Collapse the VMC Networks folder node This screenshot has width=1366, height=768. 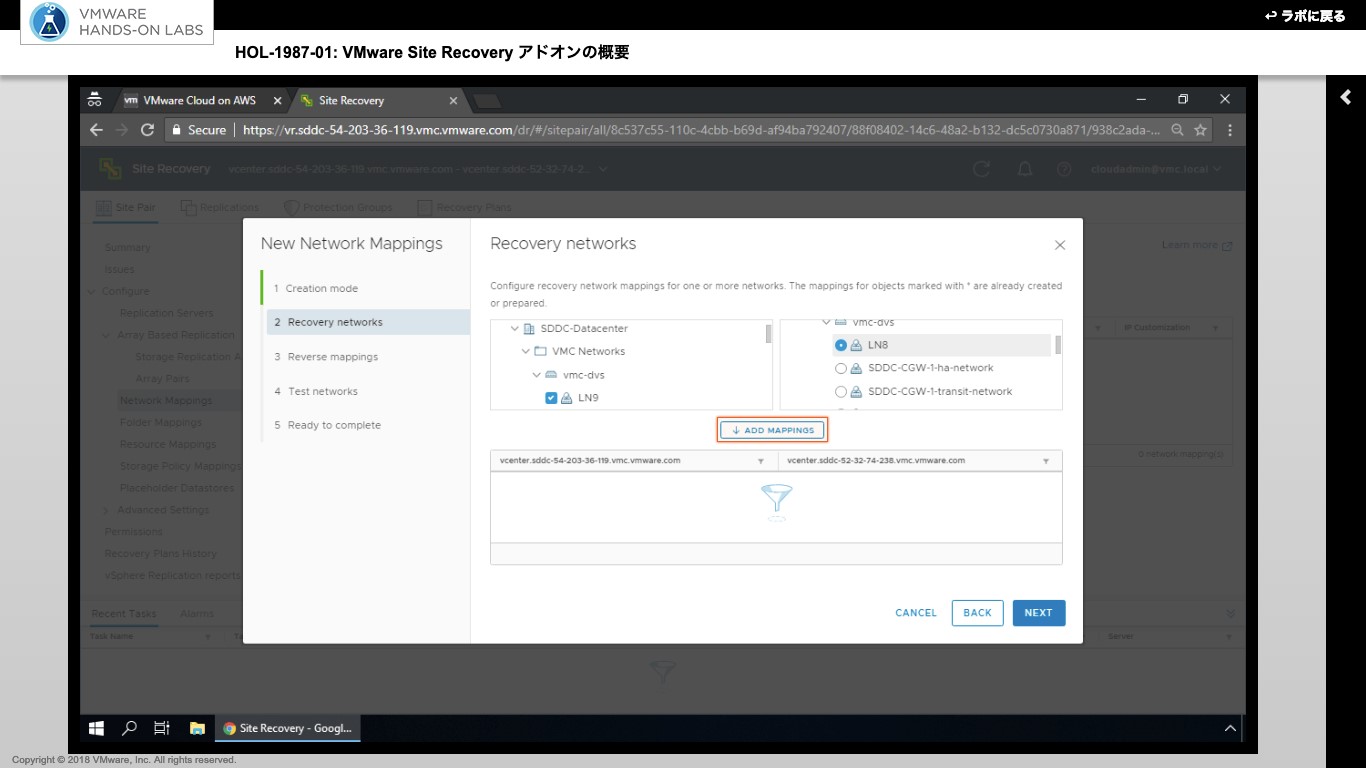click(x=526, y=352)
